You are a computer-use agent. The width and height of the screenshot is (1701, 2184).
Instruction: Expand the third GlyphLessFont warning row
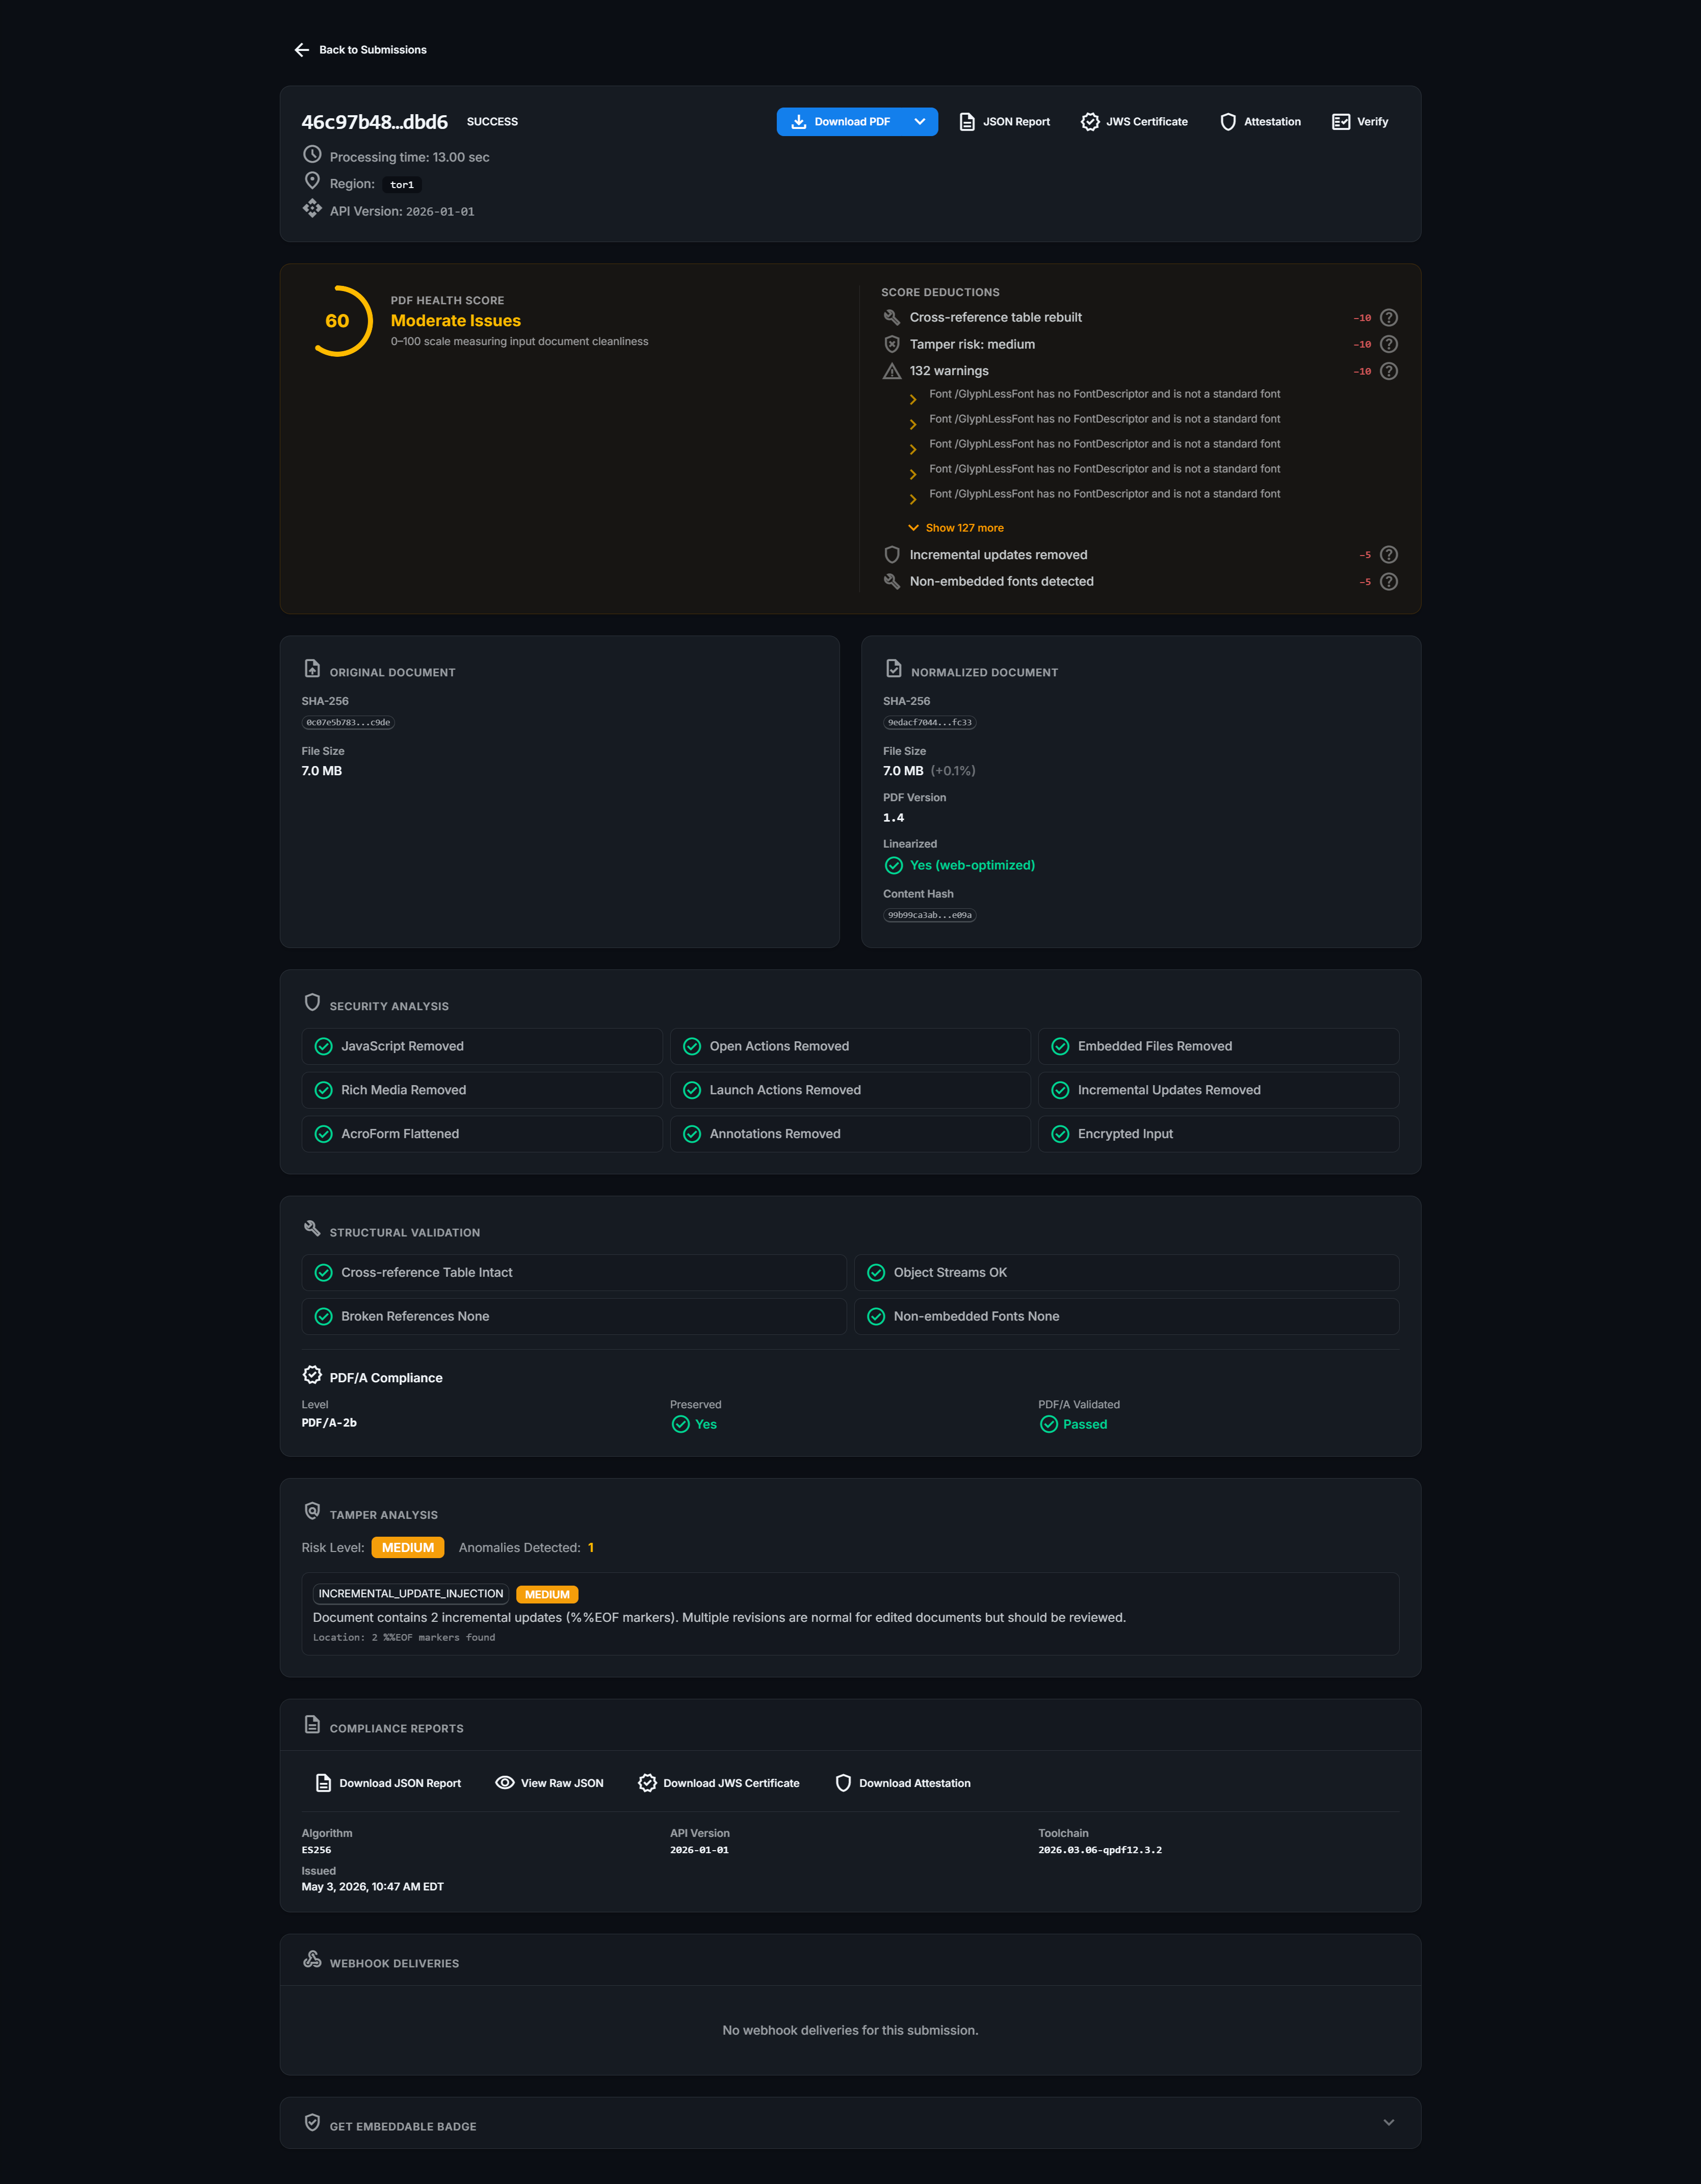point(913,449)
